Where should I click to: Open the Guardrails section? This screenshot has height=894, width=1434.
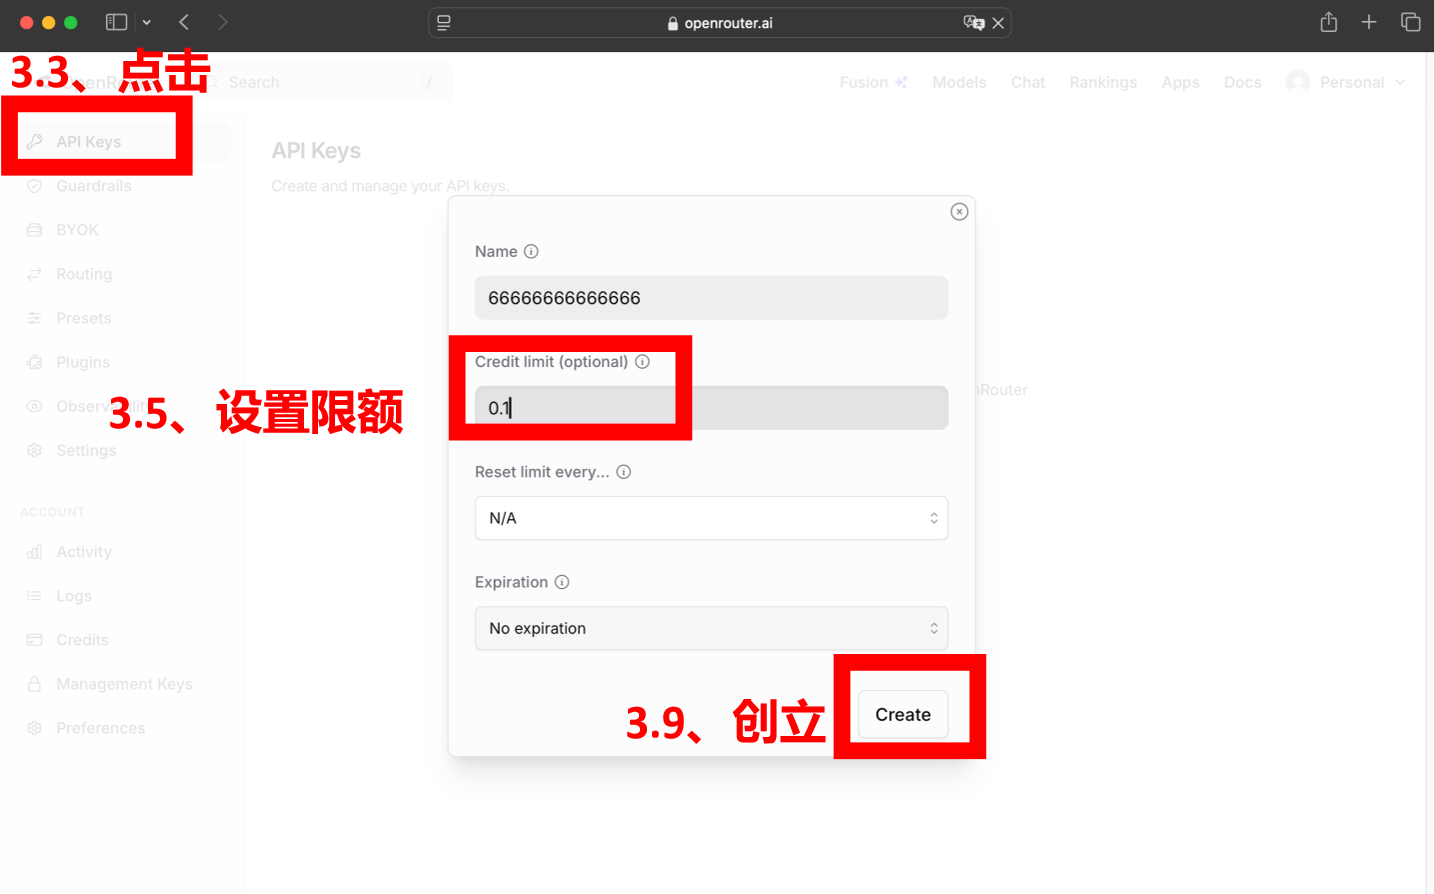(x=93, y=185)
